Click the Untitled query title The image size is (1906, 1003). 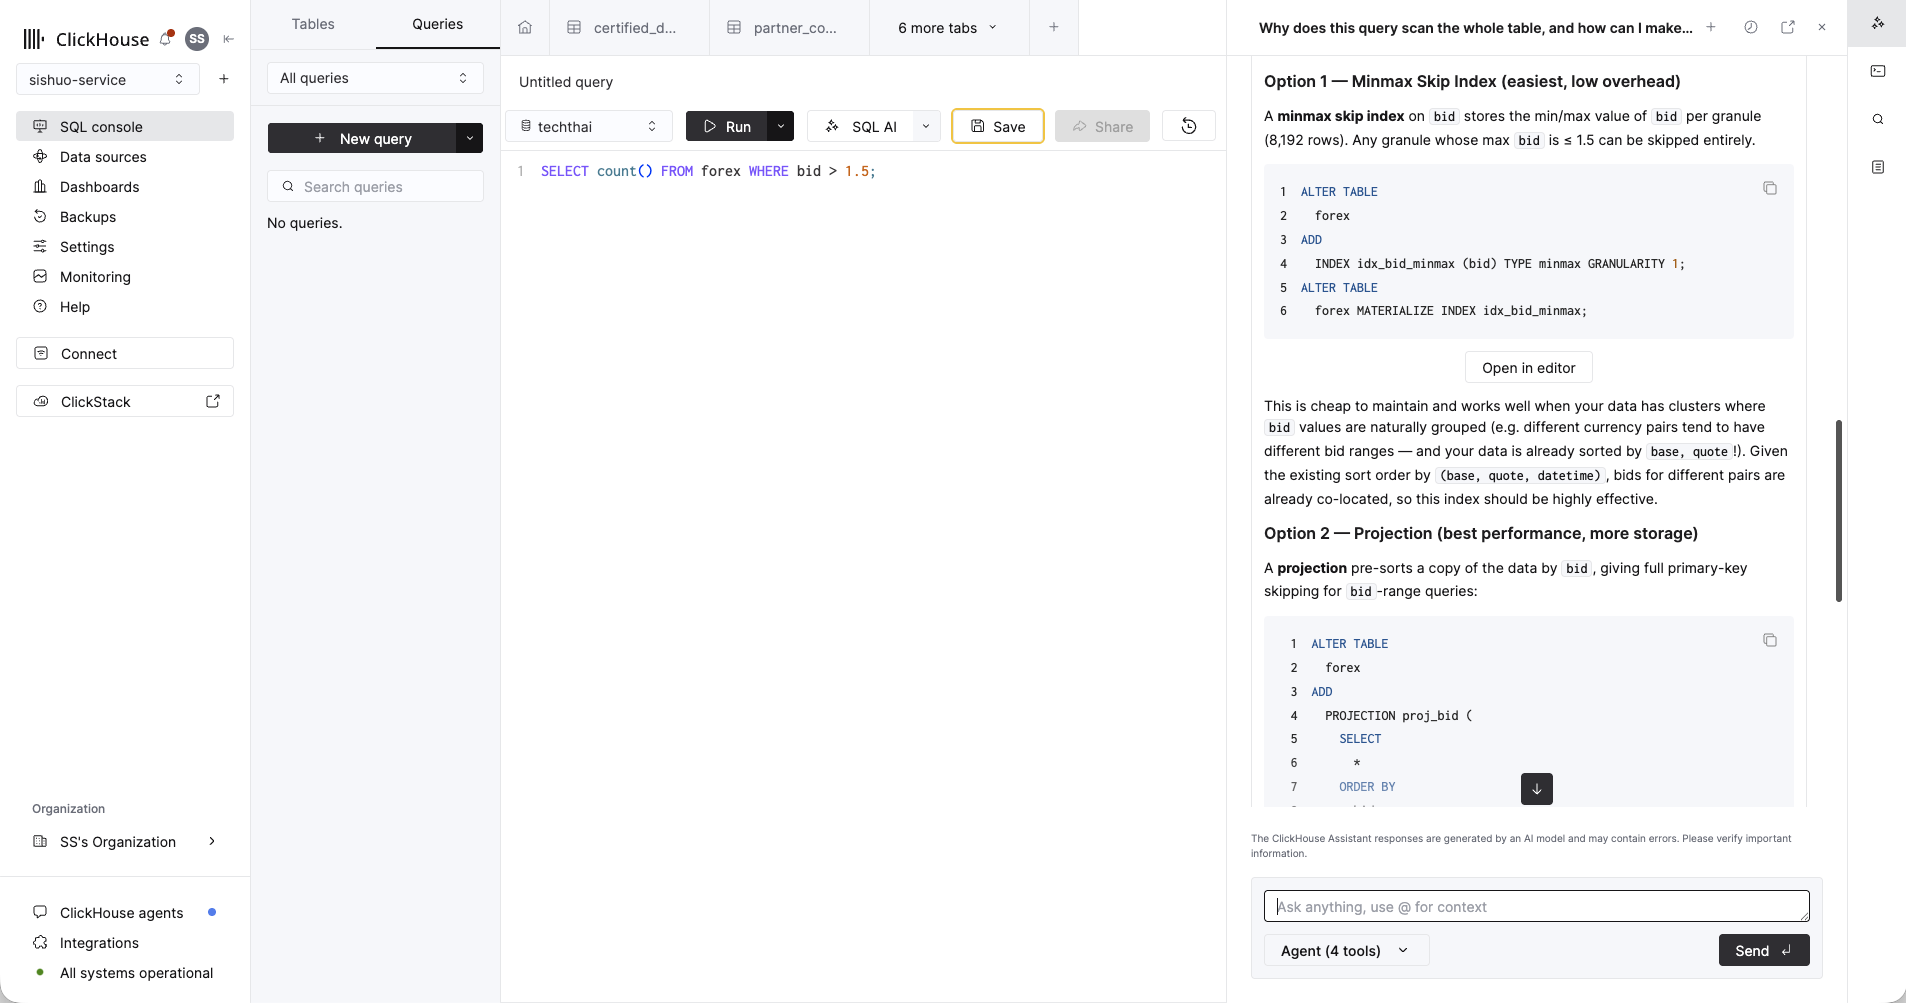[x=566, y=82]
